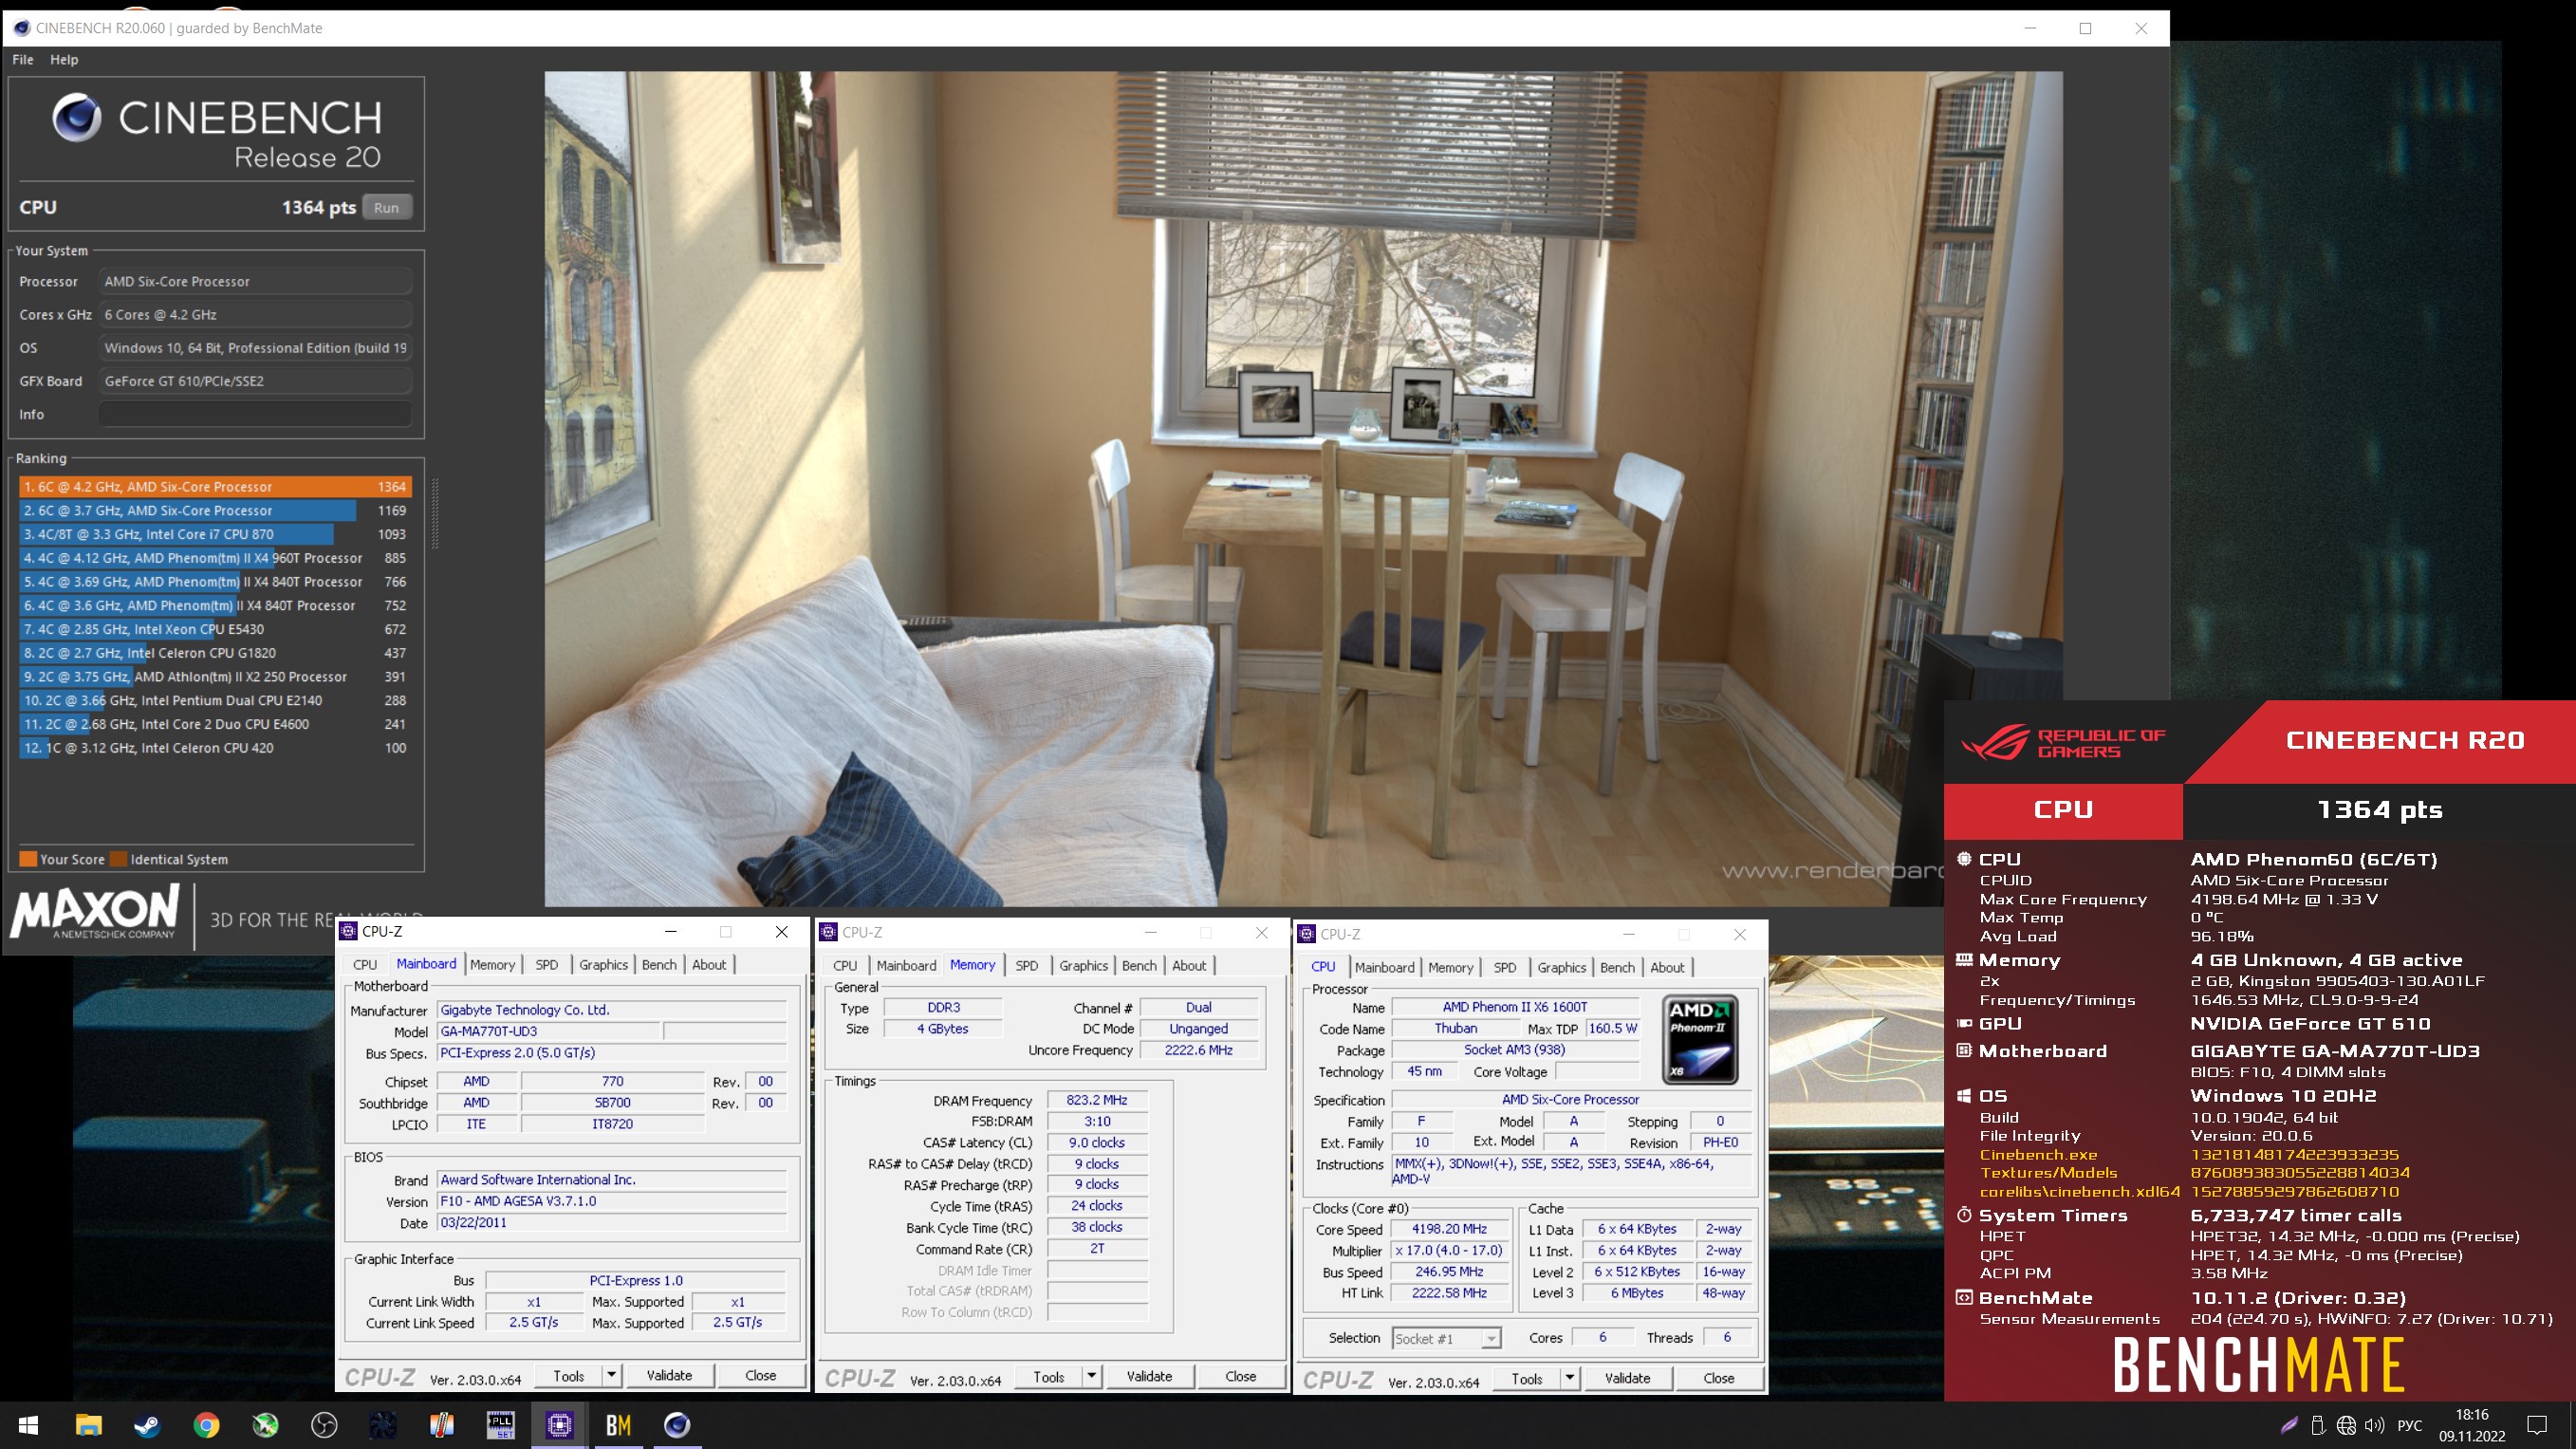The width and height of the screenshot is (2576, 1449).
Task: Select ranking entry Intel Xeon CPU E5430
Action: (215, 629)
